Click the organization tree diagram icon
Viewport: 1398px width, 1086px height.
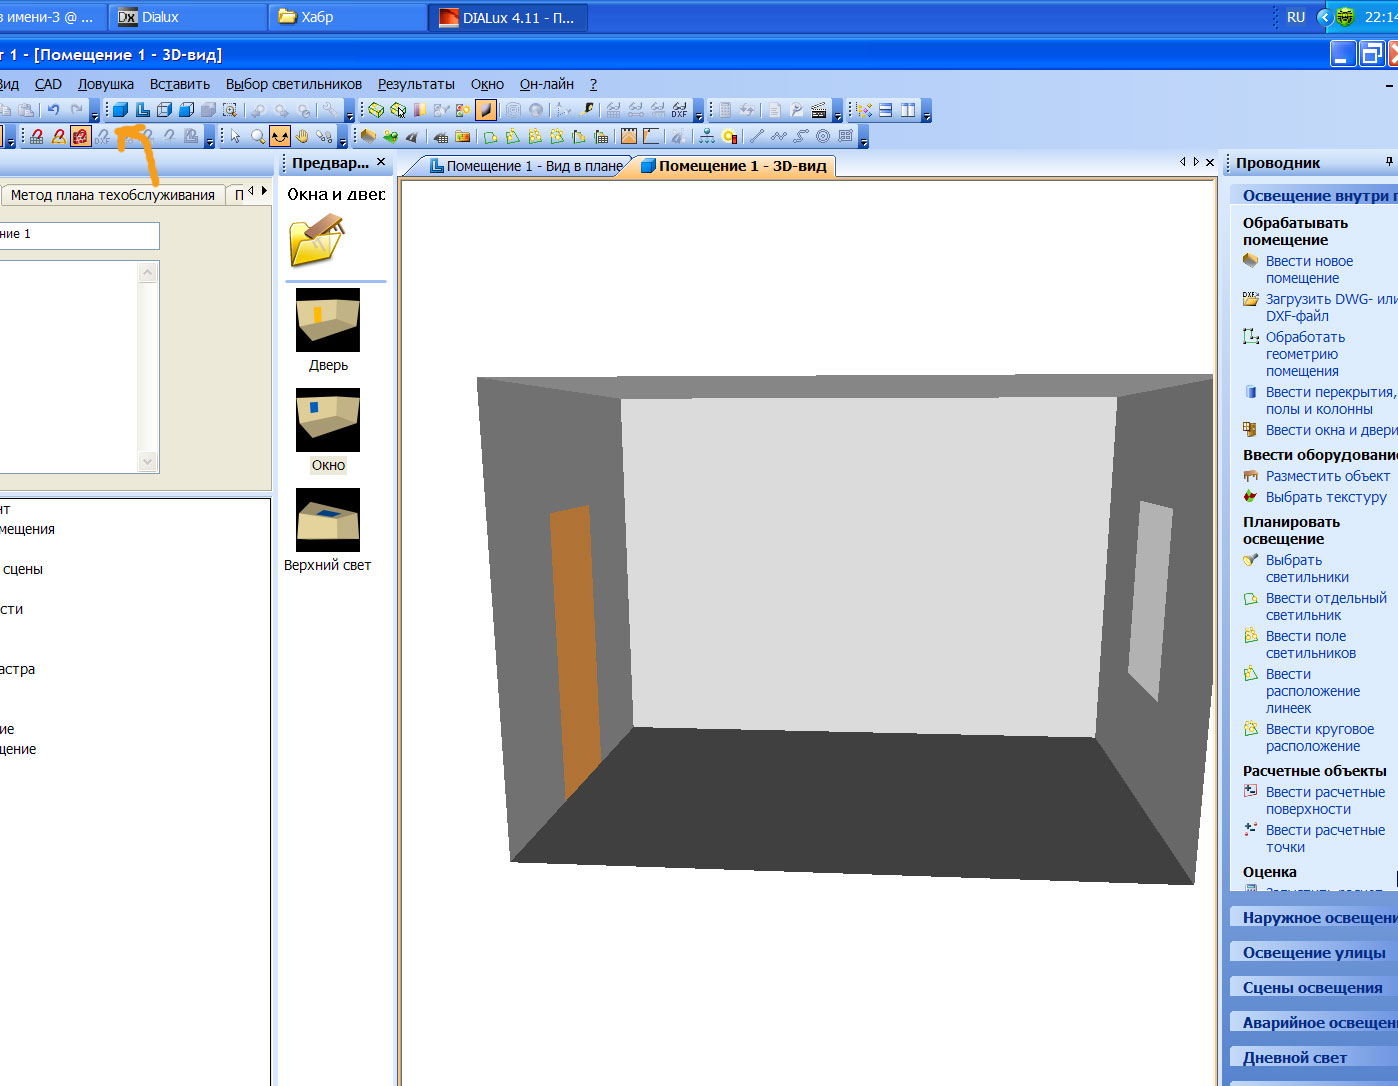coord(707,136)
